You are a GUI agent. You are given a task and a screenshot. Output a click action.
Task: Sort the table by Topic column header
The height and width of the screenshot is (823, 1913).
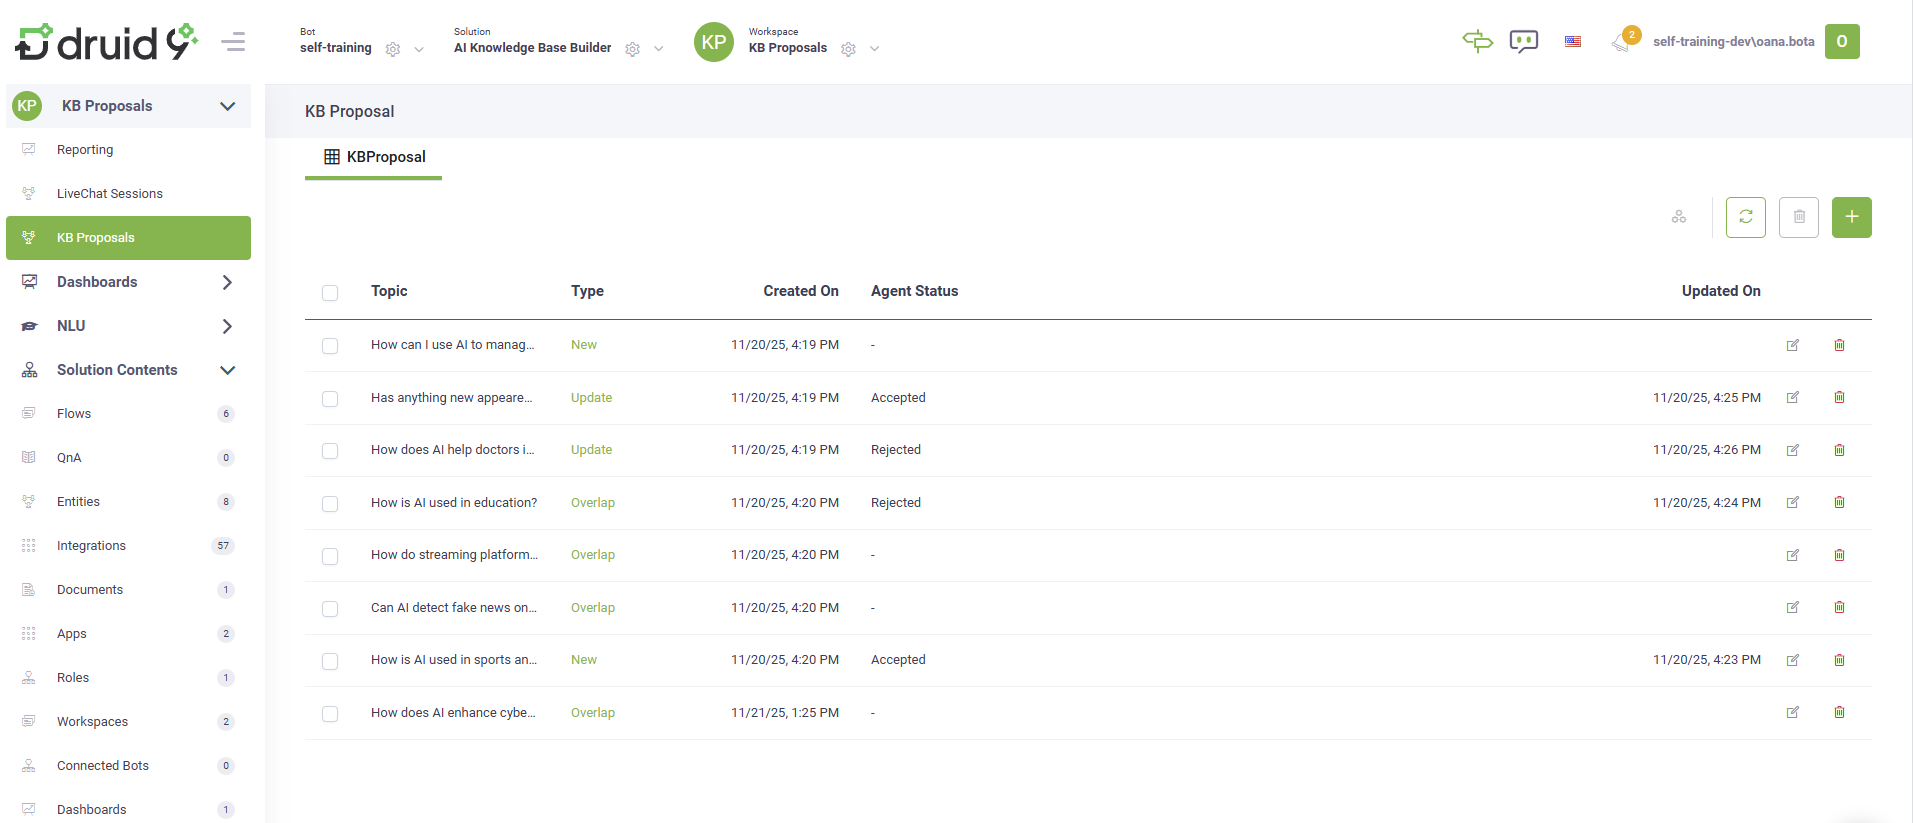pyautogui.click(x=389, y=291)
